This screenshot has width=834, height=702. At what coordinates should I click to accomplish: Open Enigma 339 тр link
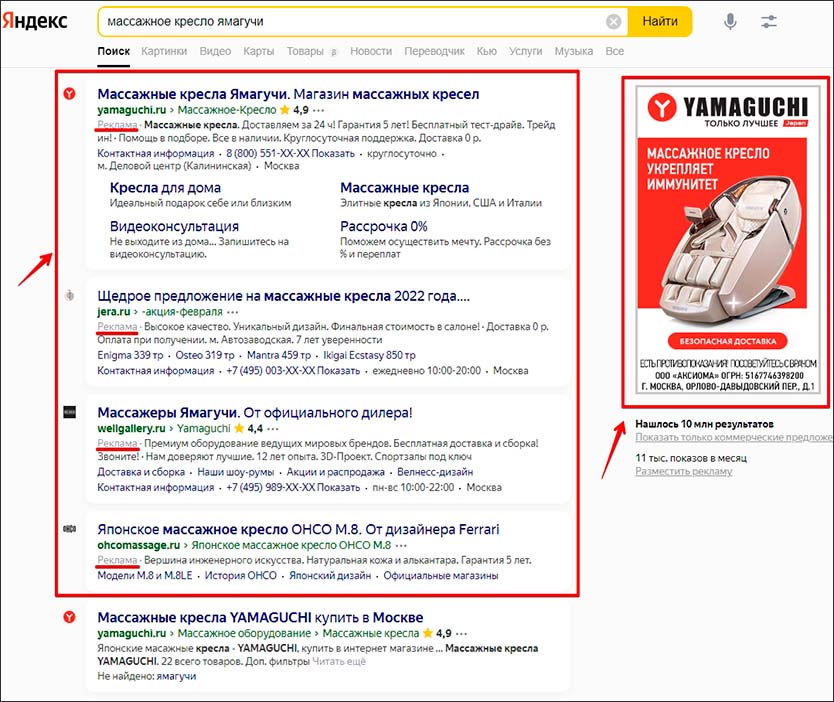click(130, 355)
